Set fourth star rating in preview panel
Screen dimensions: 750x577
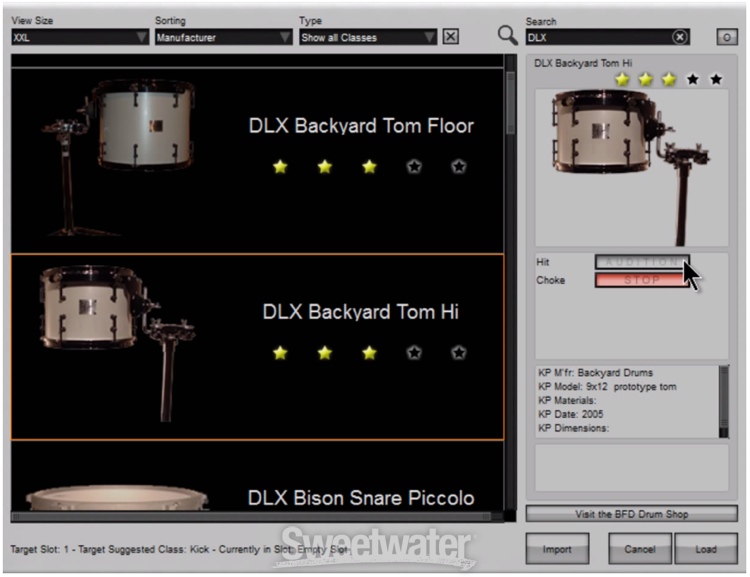[693, 79]
